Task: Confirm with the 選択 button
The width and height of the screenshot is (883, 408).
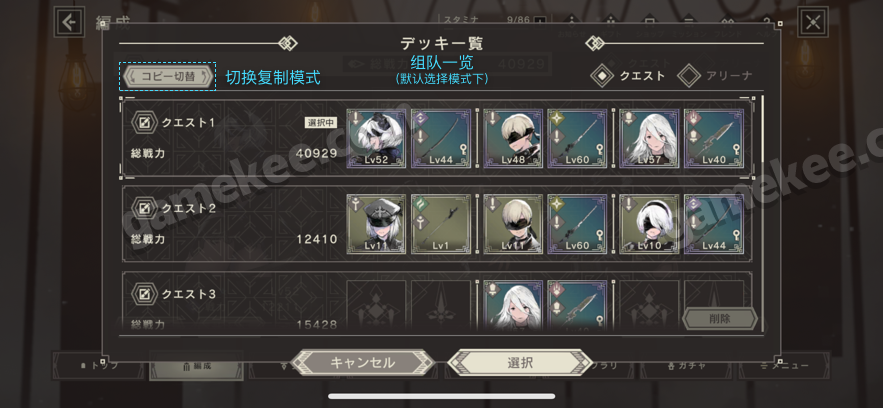Action: (520, 363)
